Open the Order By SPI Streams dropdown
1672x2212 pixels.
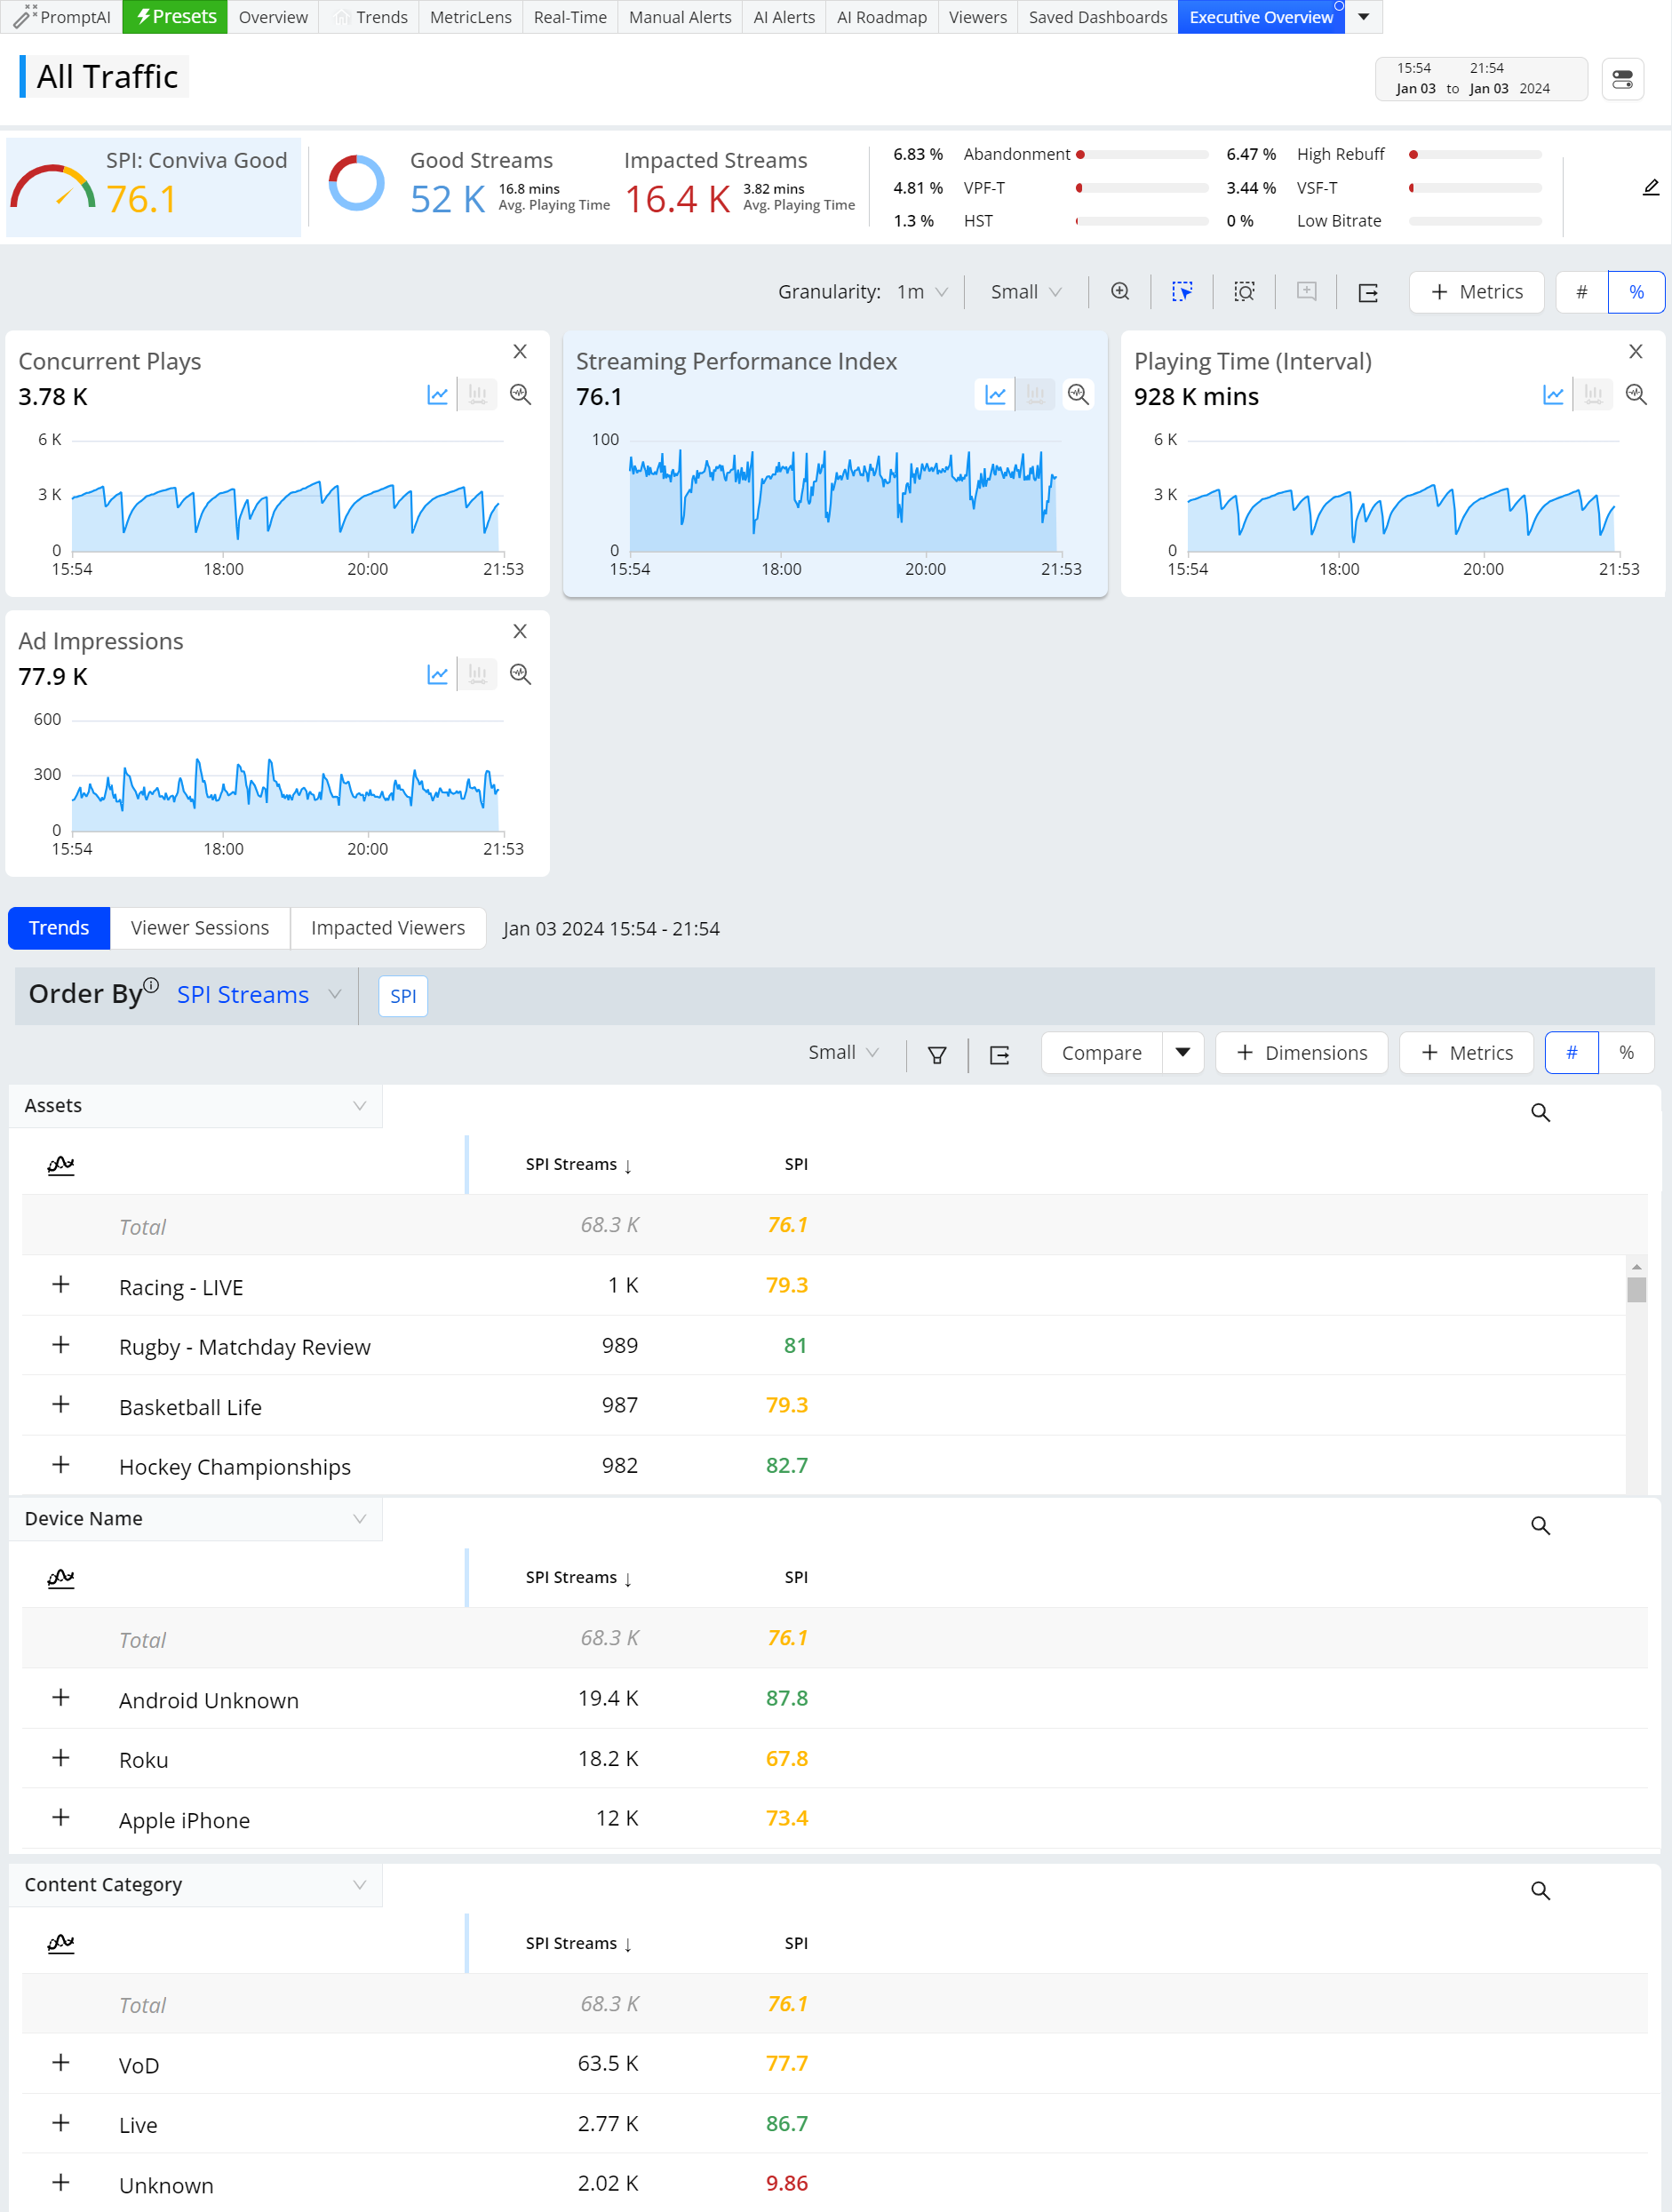tap(259, 994)
